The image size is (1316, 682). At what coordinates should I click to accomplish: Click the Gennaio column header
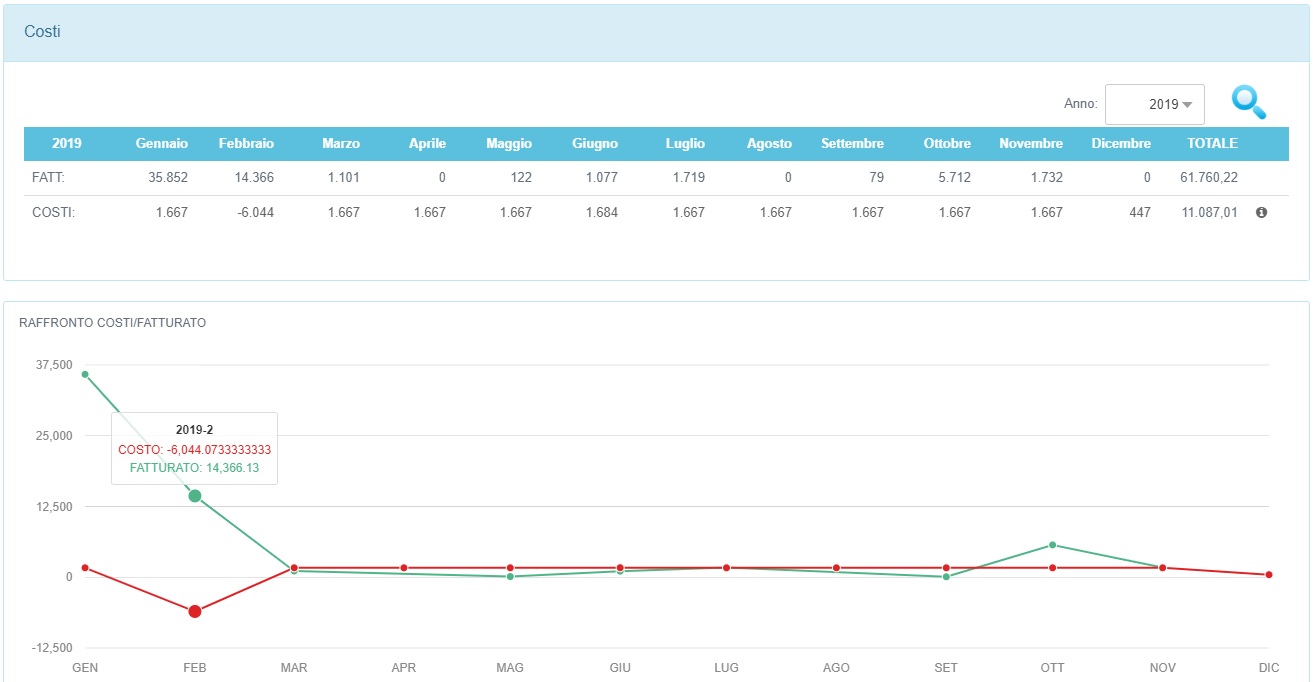(161, 143)
